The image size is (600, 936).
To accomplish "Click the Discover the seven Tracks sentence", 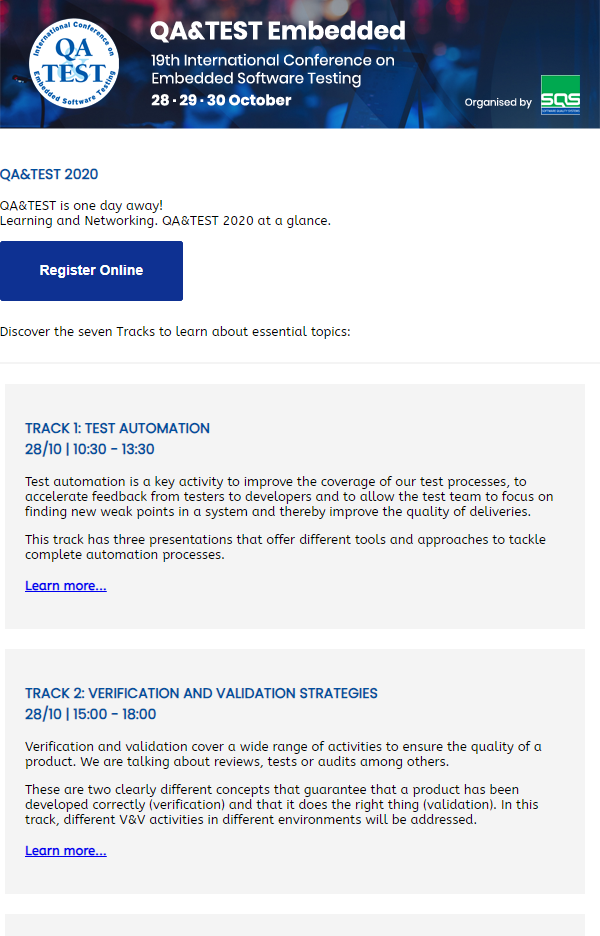I will coord(176,331).
